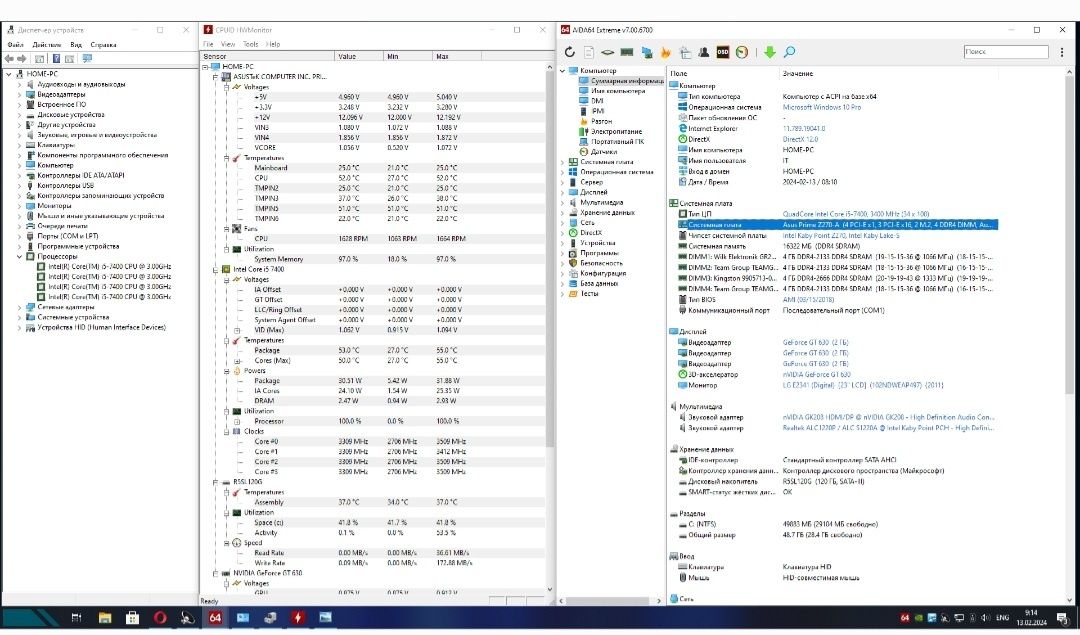
Task: Open Opera browser from the taskbar
Action: click(x=160, y=617)
